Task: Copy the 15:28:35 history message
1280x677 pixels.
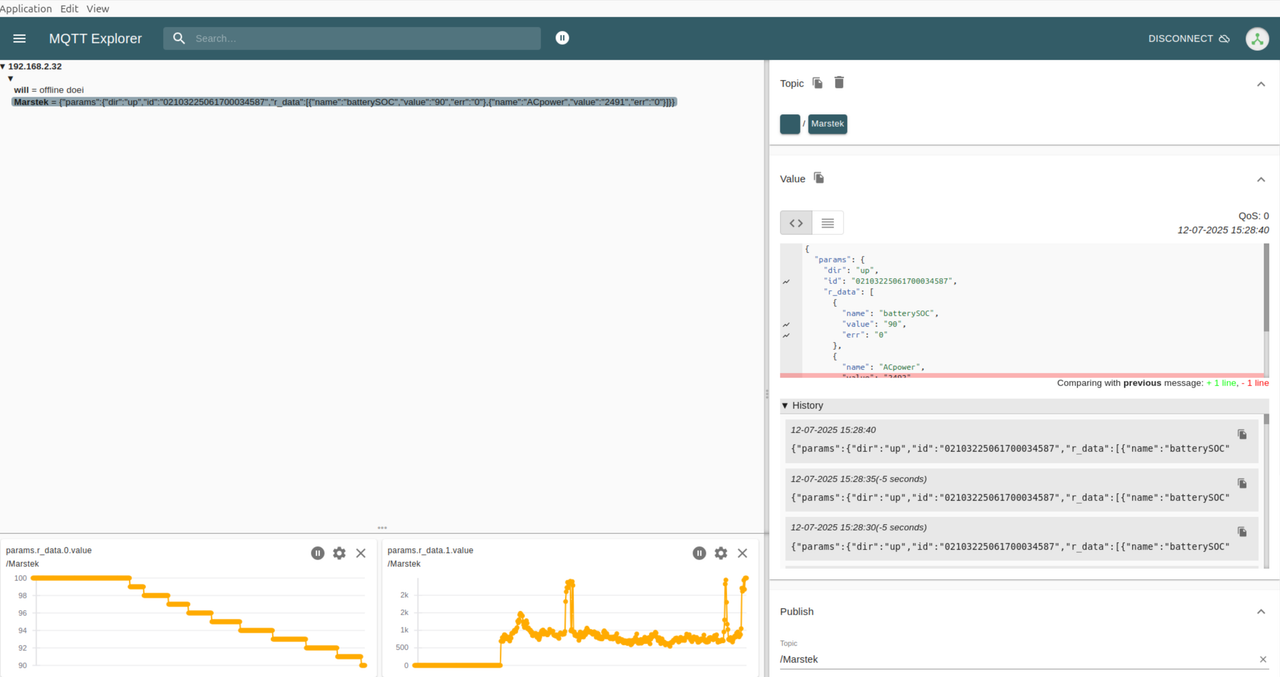Action: [x=1242, y=484]
